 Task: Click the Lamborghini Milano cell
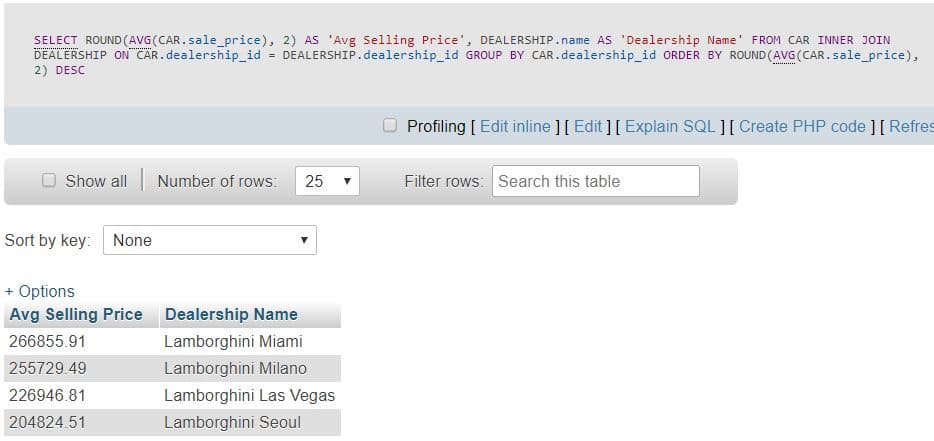pos(250,368)
